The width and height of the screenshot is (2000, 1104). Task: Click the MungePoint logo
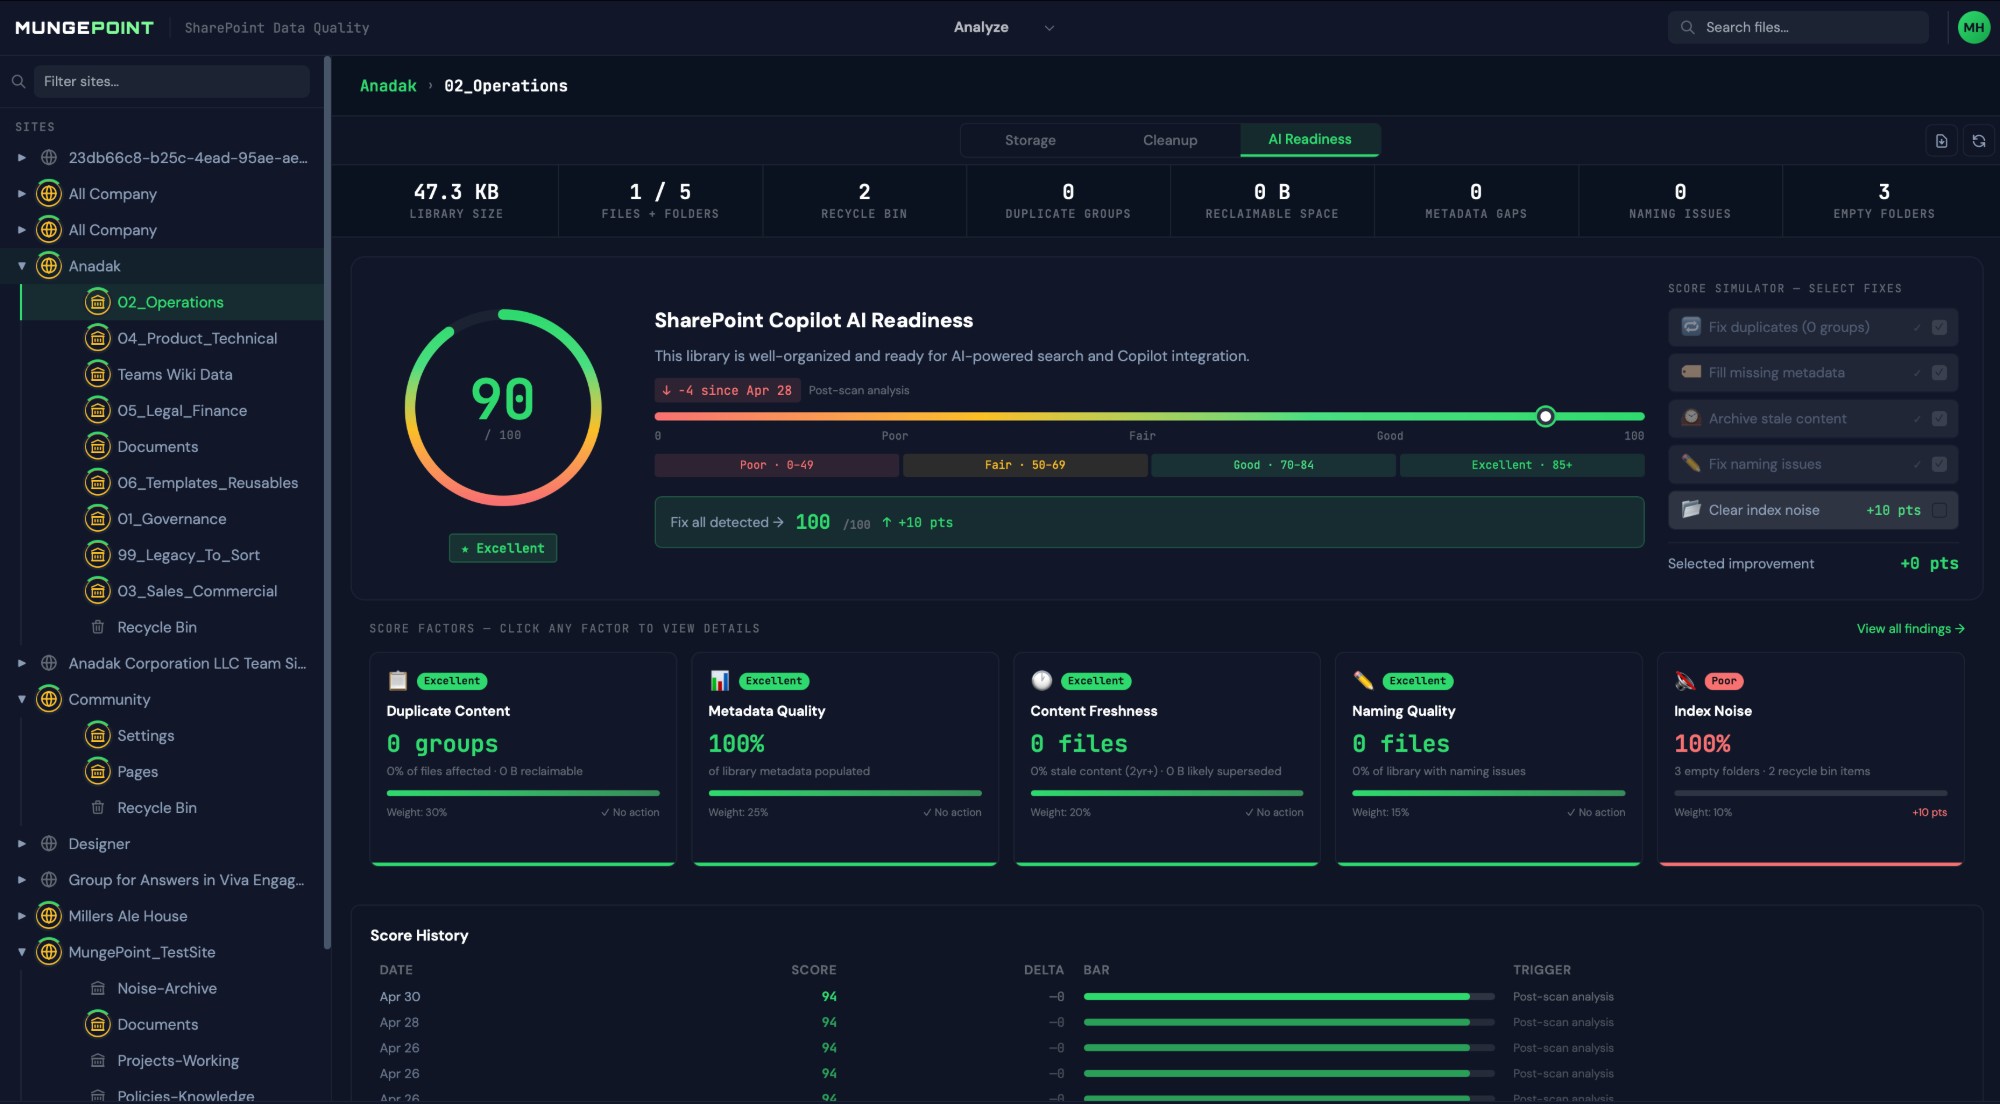[x=84, y=27]
